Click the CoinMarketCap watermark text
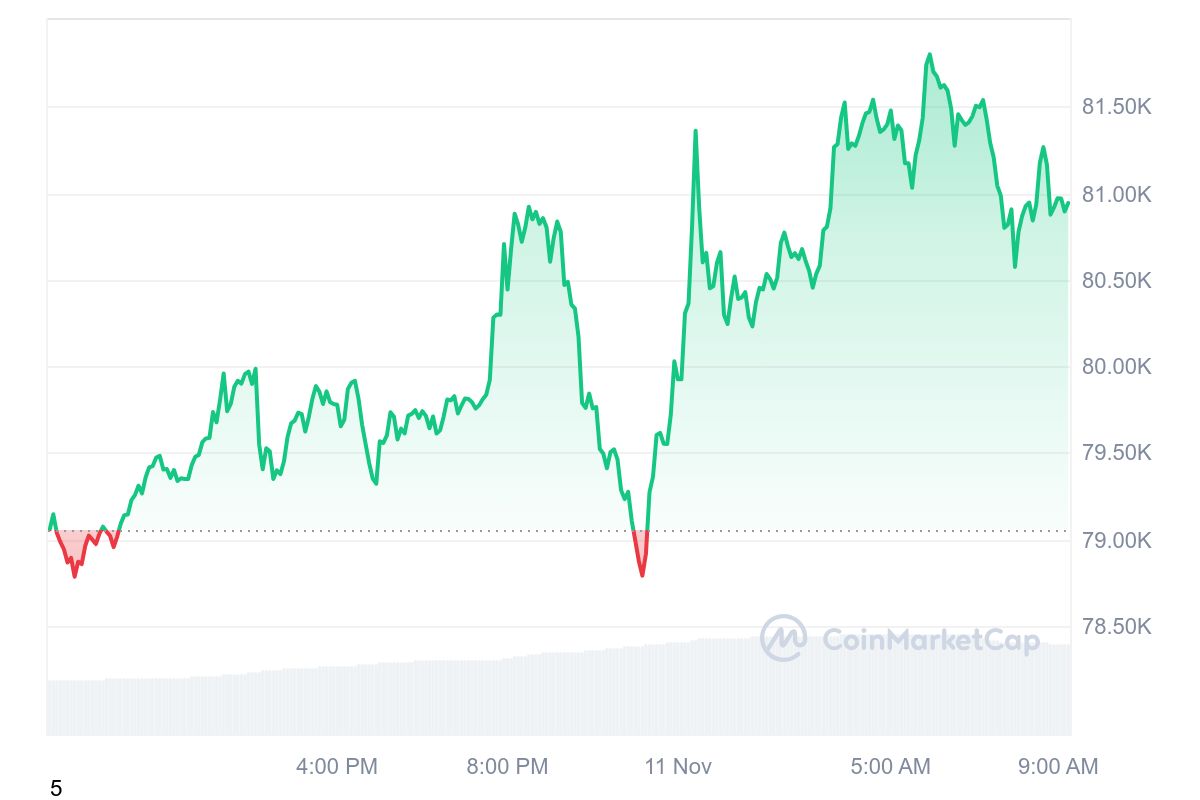Screen dimensions: 1200x800 click(930, 640)
